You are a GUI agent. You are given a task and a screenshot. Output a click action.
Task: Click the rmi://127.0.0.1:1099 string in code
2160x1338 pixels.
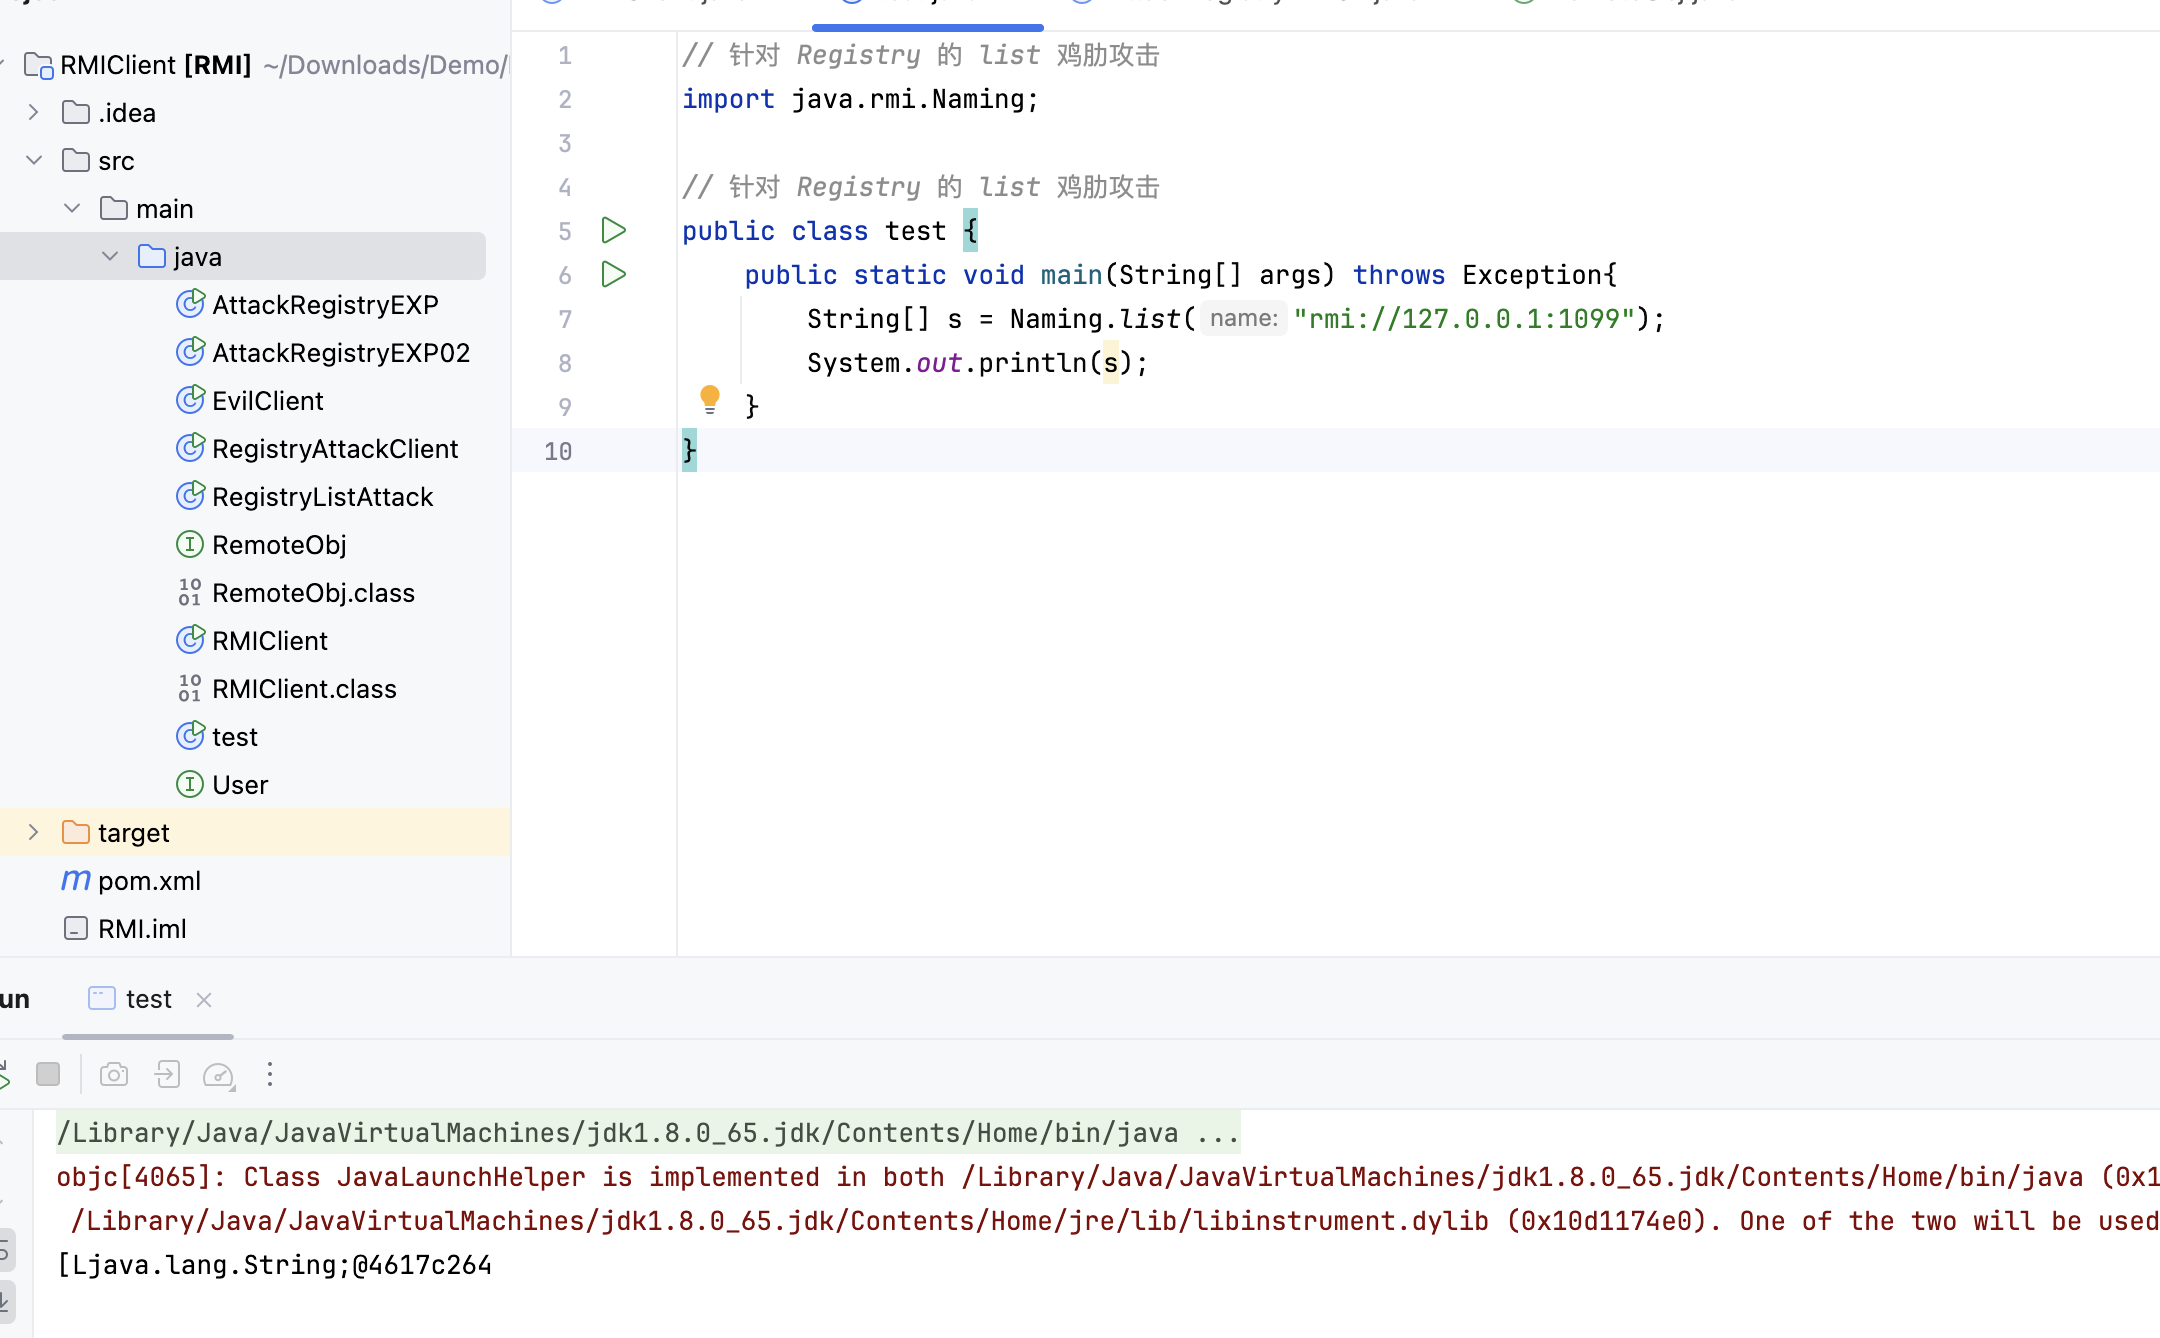(1463, 319)
